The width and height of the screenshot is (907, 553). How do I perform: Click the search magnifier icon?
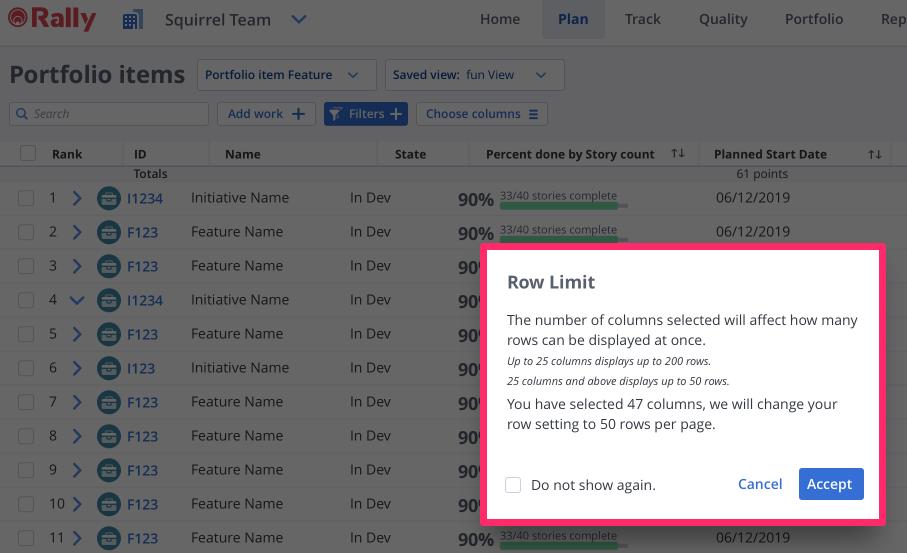point(22,114)
